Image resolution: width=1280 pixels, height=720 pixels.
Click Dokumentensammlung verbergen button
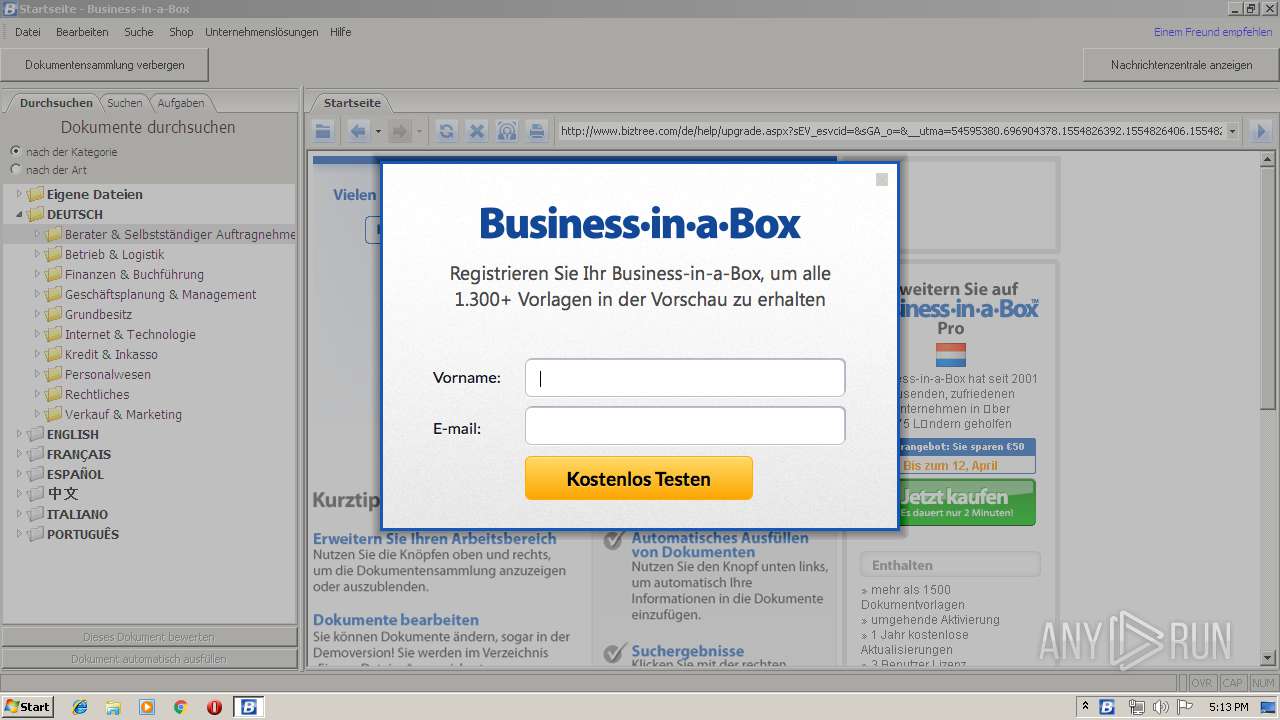[105, 65]
